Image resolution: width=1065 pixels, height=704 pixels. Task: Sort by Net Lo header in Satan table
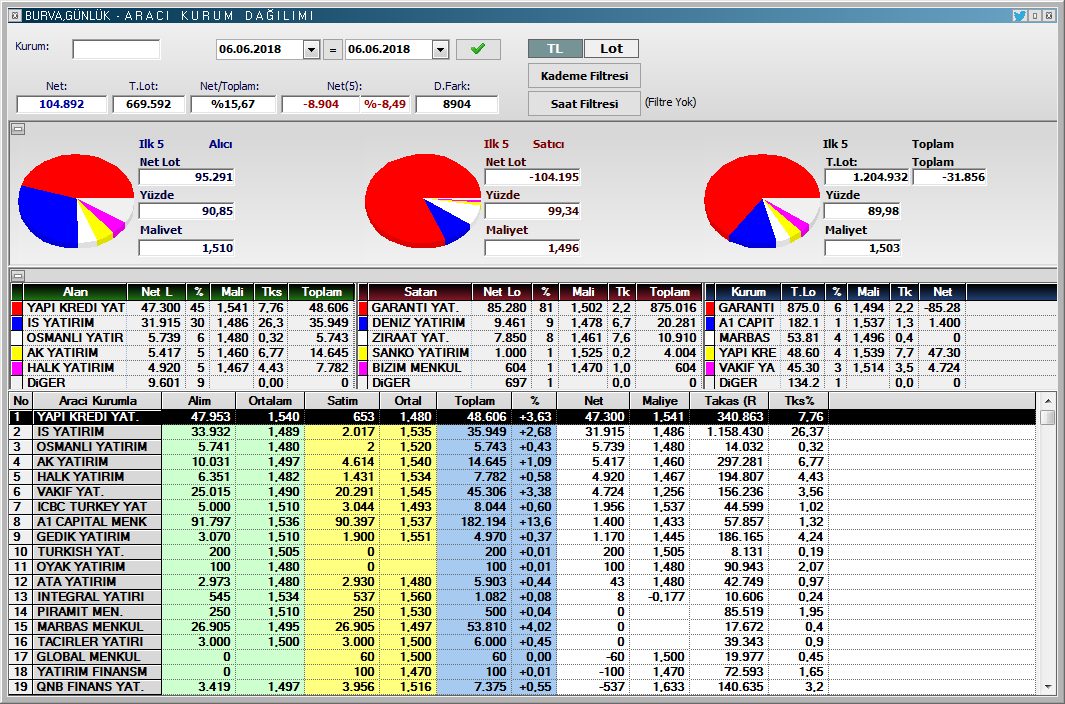(x=502, y=292)
